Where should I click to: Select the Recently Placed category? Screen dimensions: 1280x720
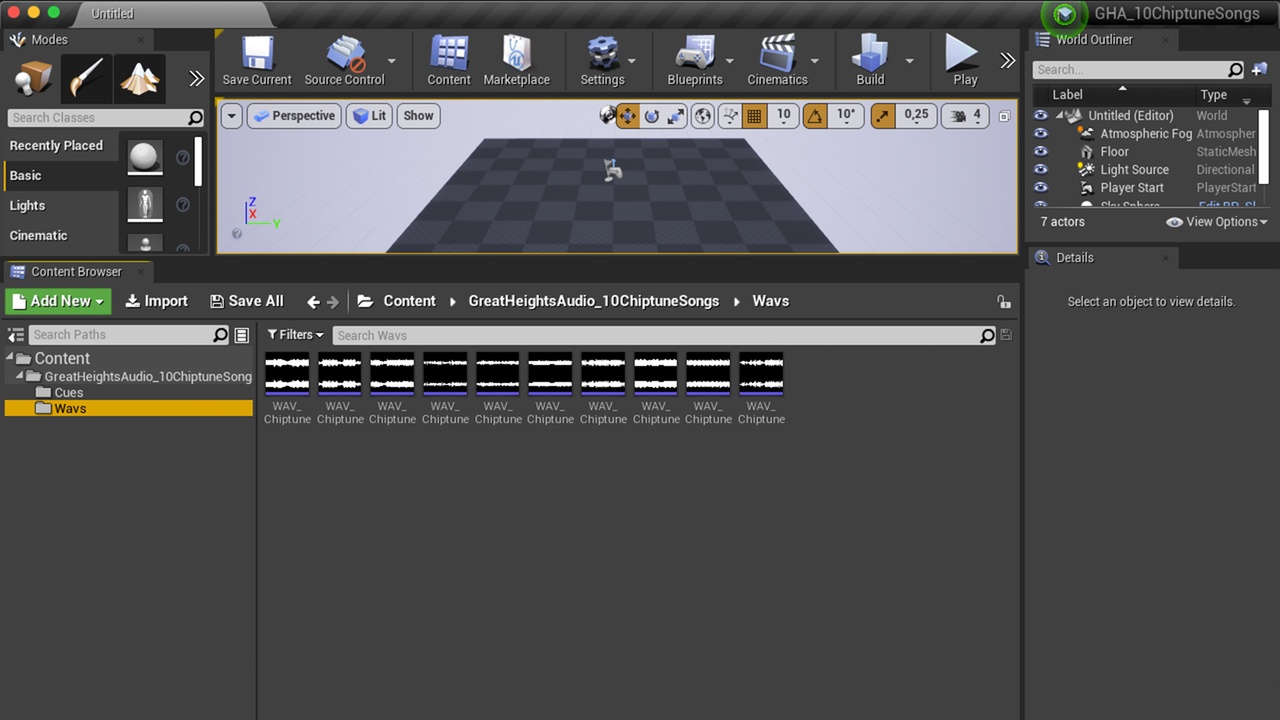(60, 146)
